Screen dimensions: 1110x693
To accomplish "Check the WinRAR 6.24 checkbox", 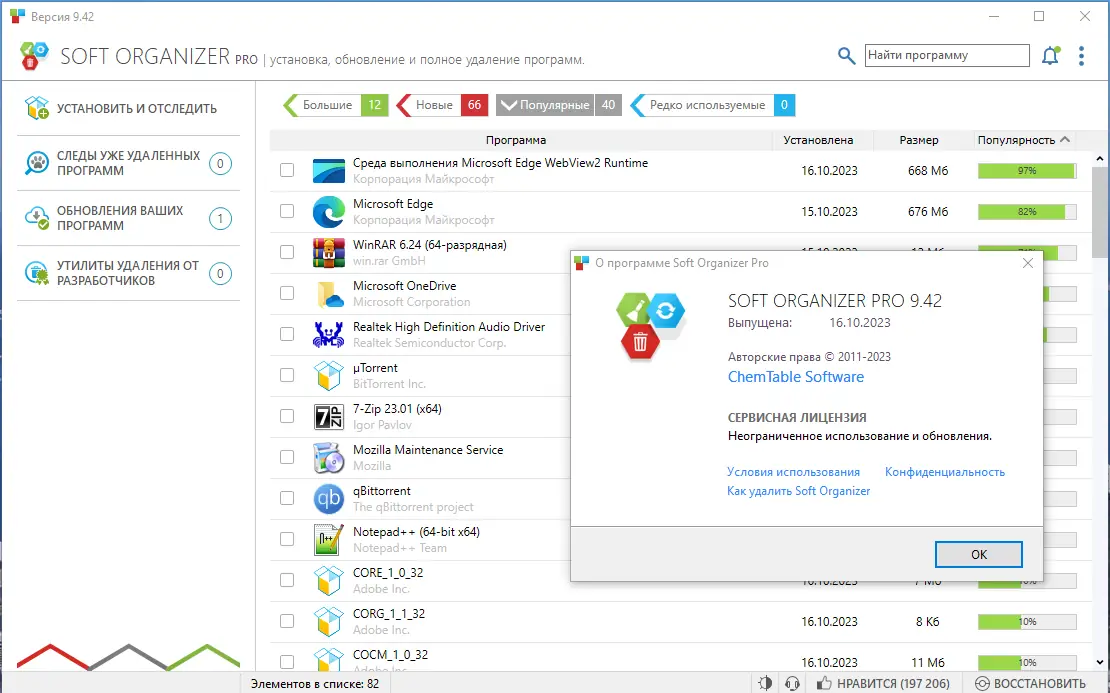I will tap(287, 252).
